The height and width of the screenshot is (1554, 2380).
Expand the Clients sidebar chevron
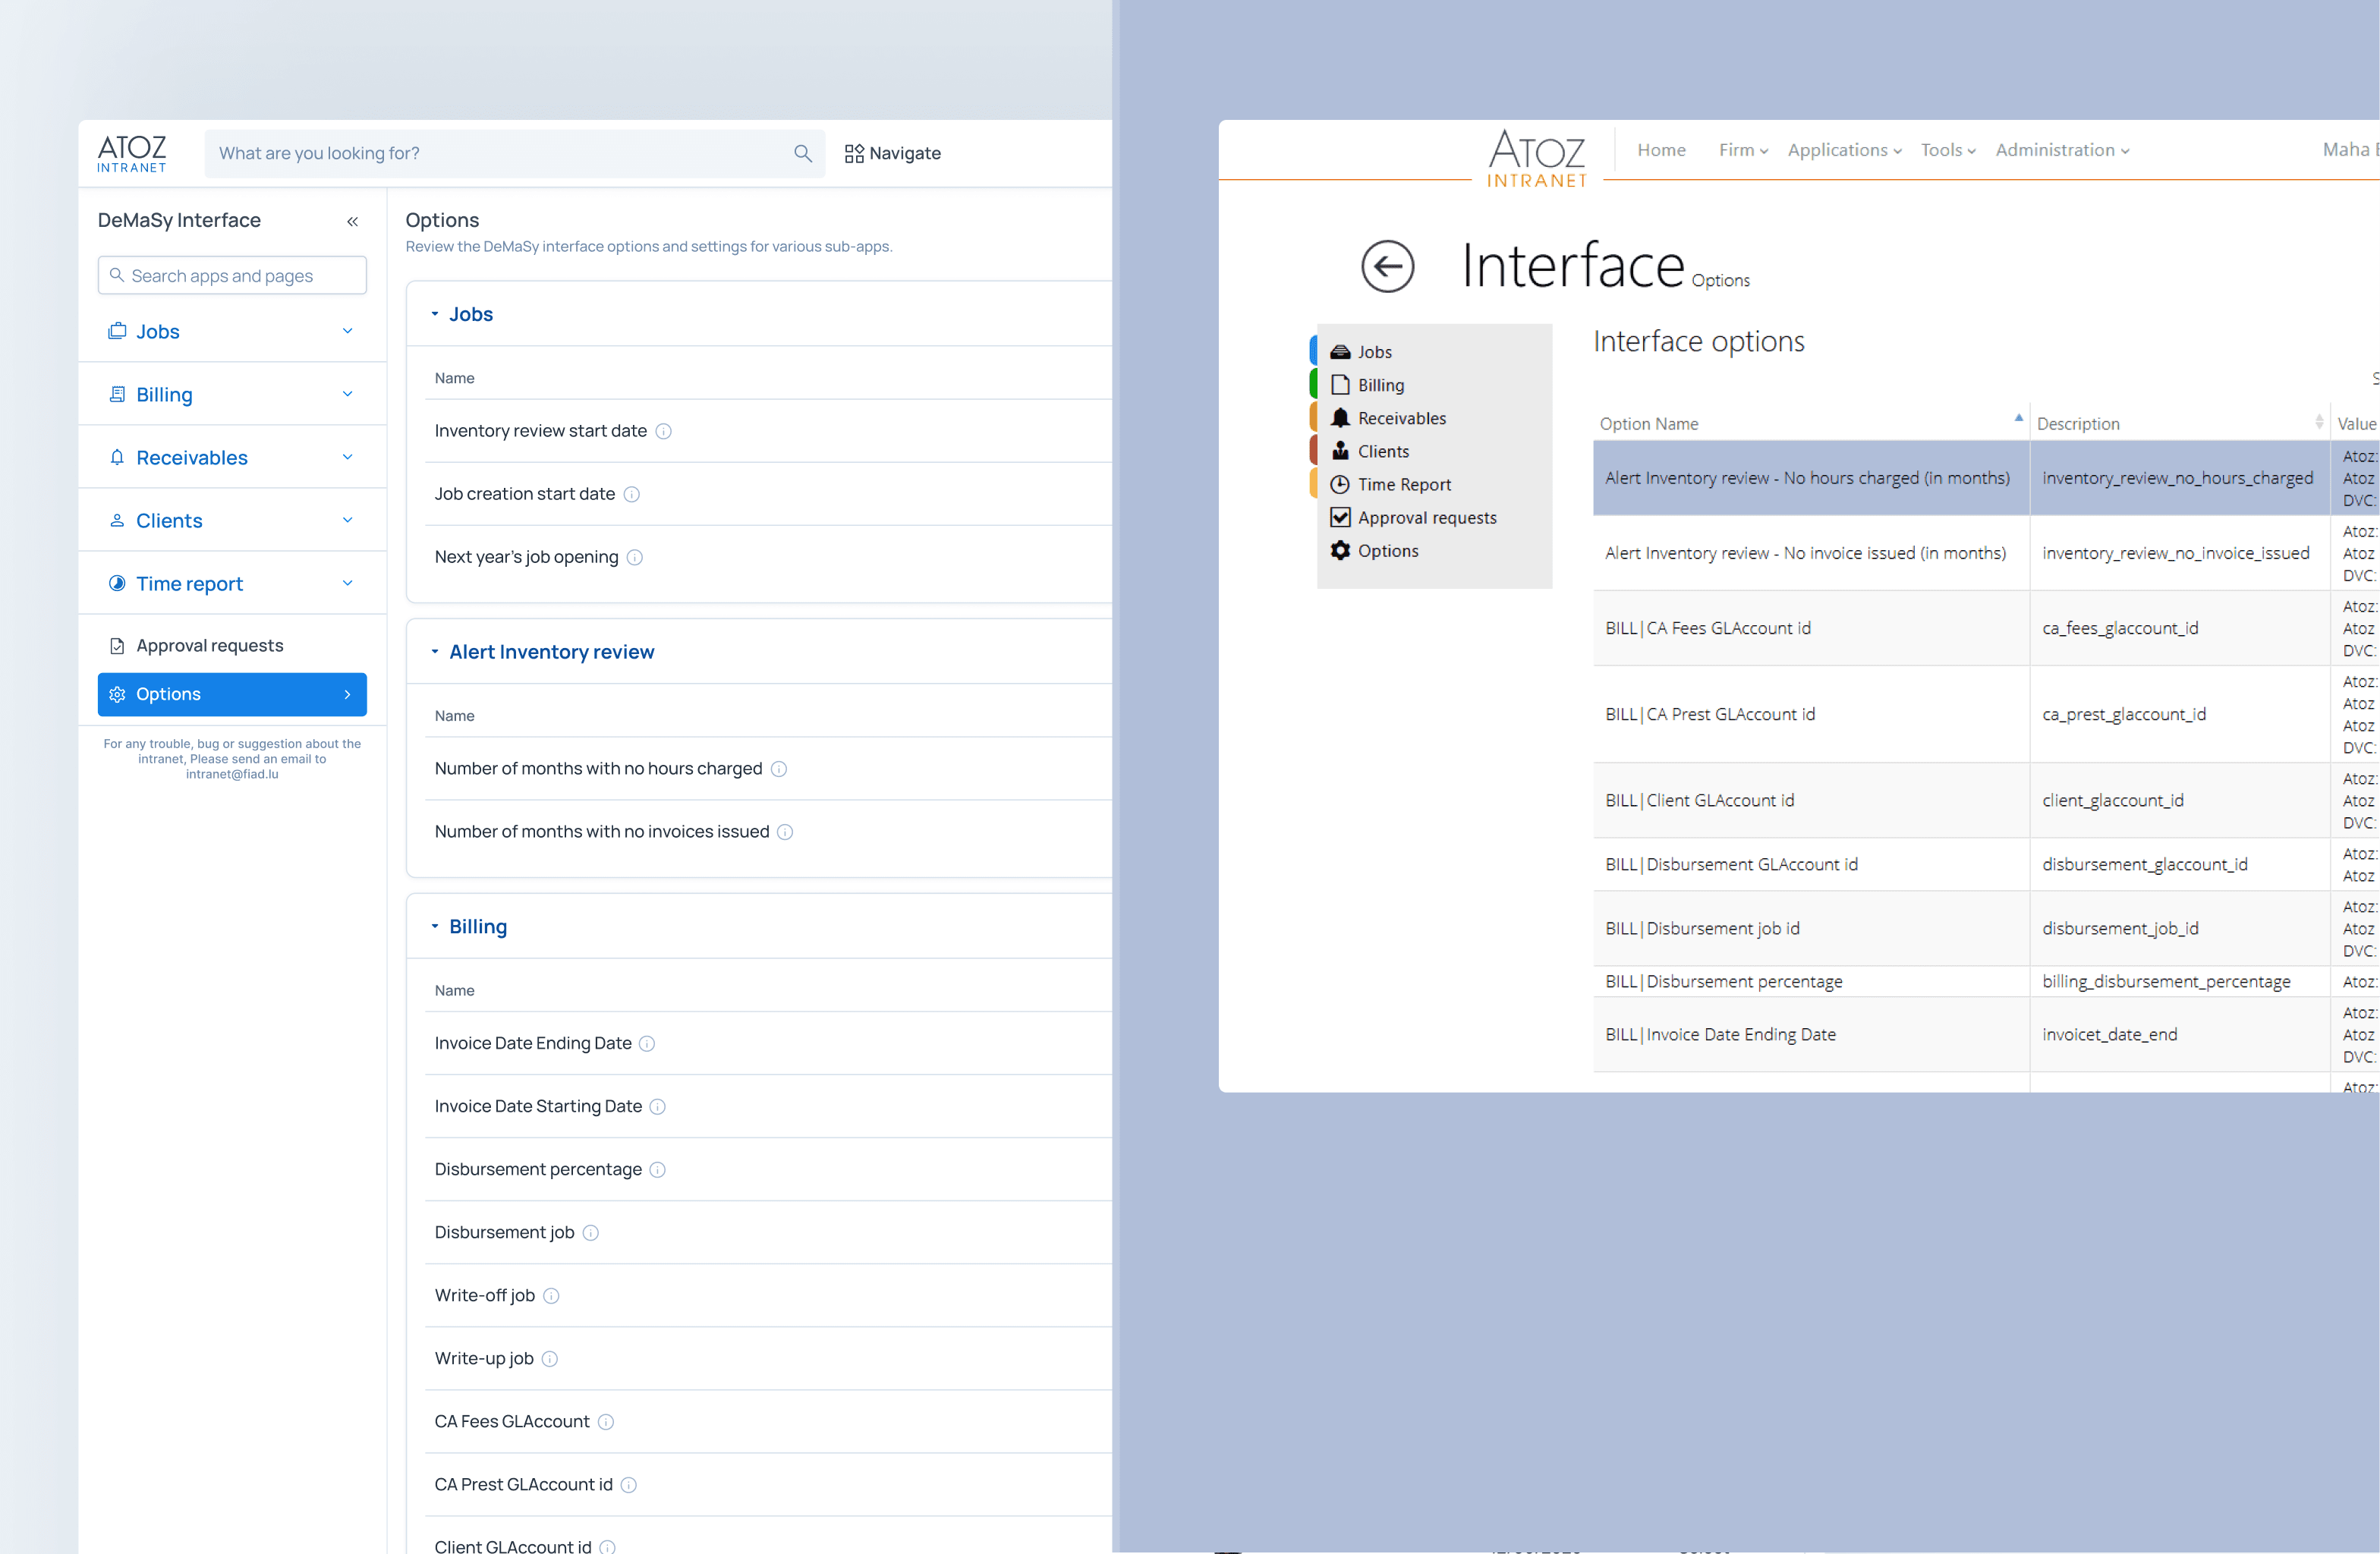tap(347, 520)
